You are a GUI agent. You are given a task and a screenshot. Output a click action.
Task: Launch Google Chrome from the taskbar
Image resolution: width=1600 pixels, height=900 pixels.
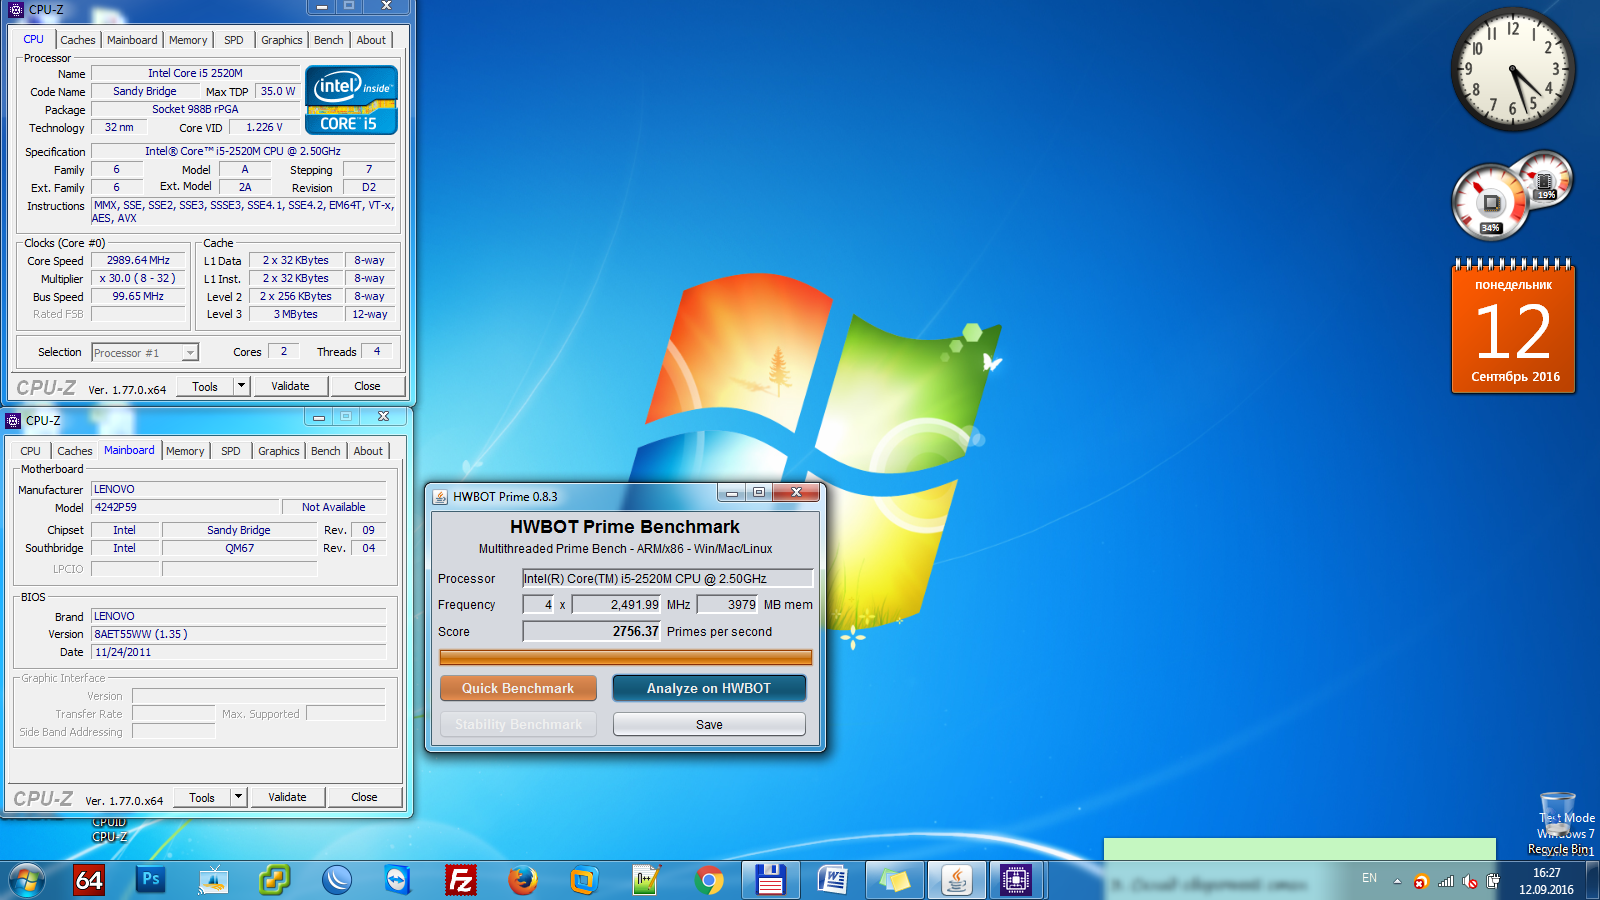[x=709, y=880]
